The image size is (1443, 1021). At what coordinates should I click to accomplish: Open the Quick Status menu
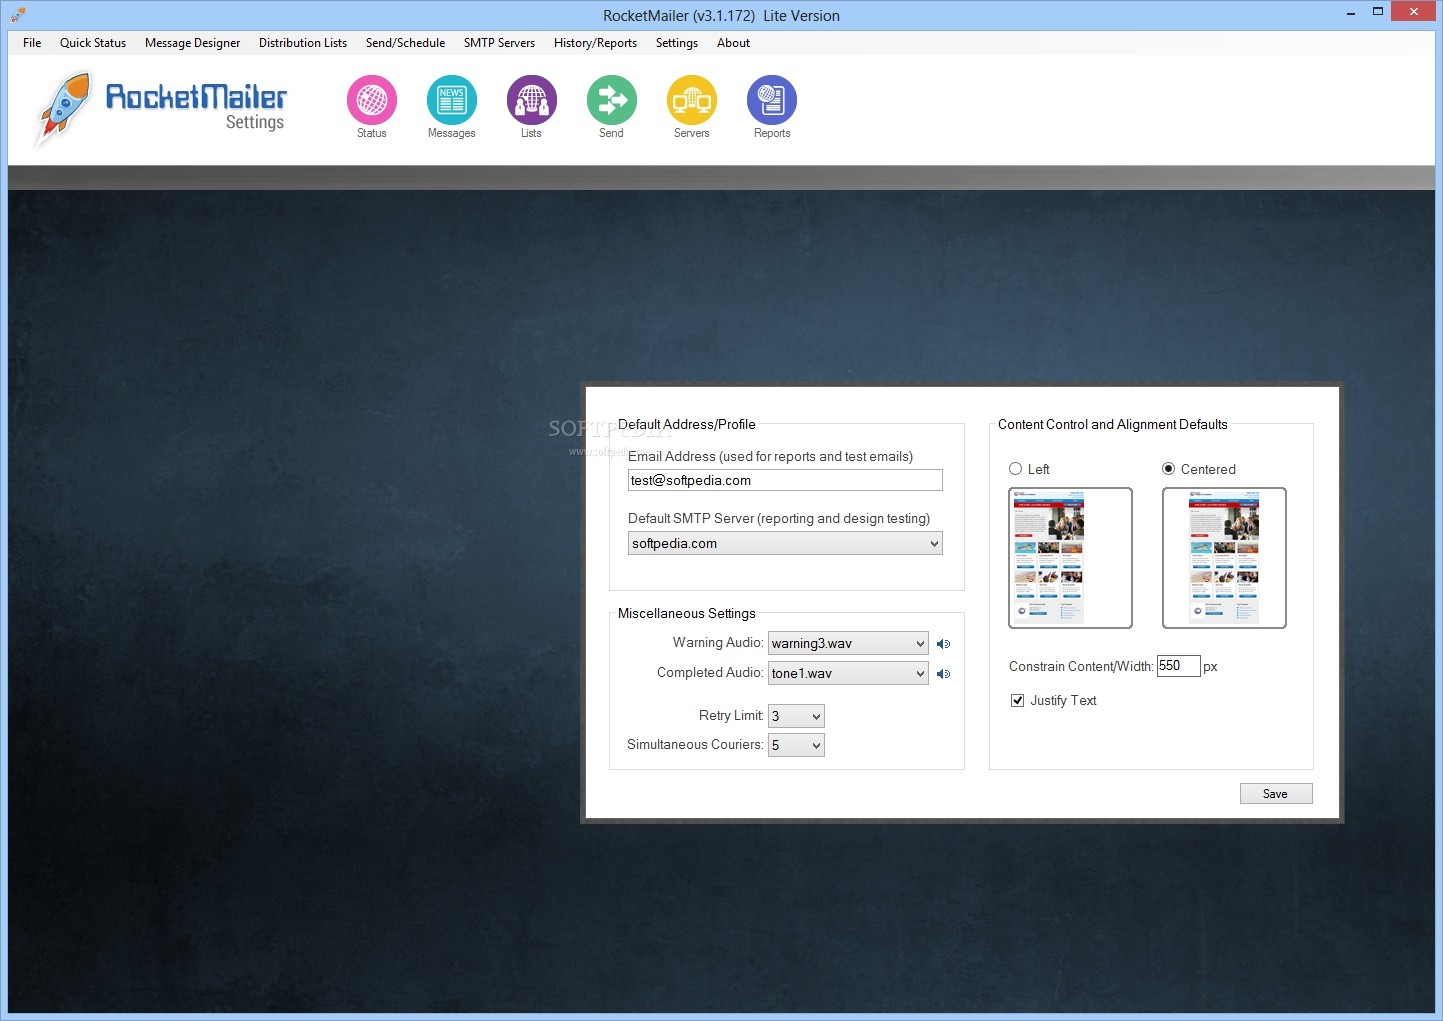point(93,43)
